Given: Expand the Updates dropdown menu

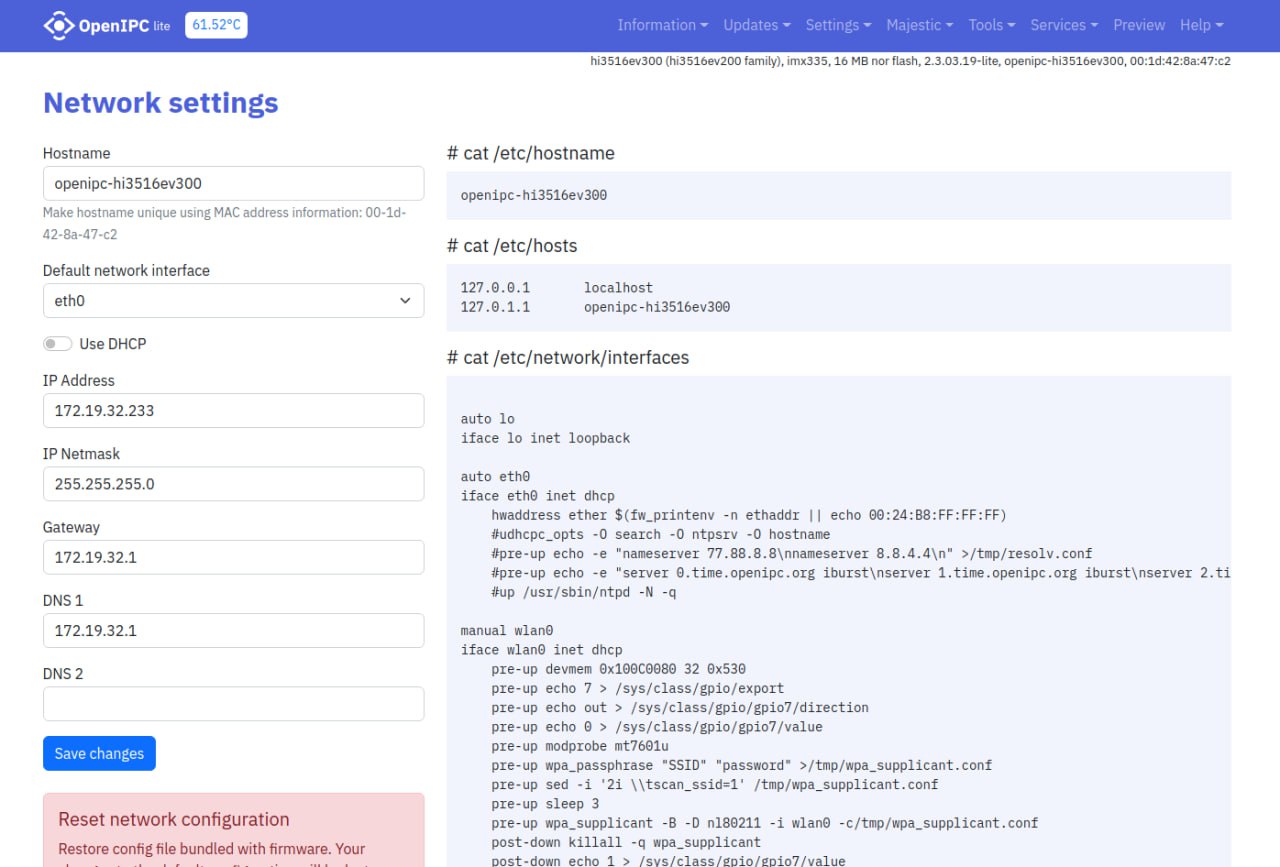Looking at the screenshot, I should 756,25.
